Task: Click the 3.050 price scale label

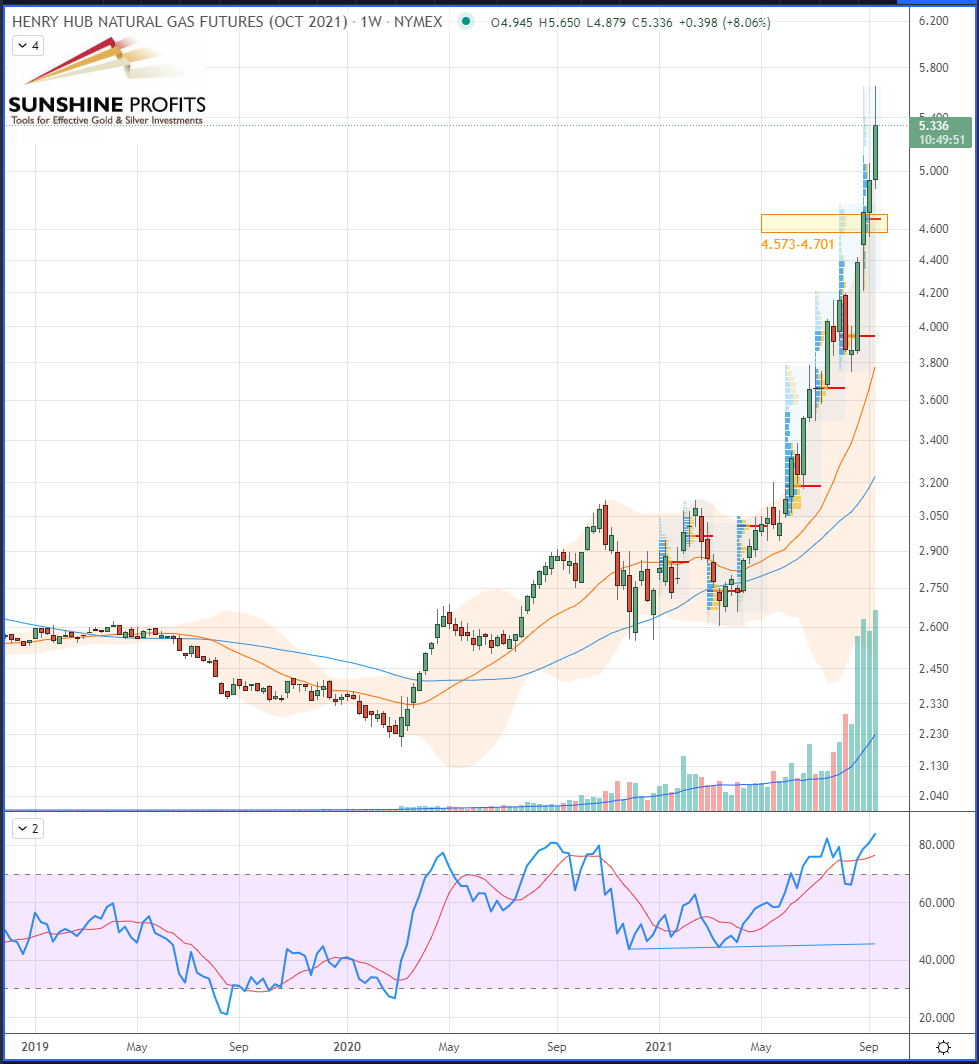Action: pos(934,516)
